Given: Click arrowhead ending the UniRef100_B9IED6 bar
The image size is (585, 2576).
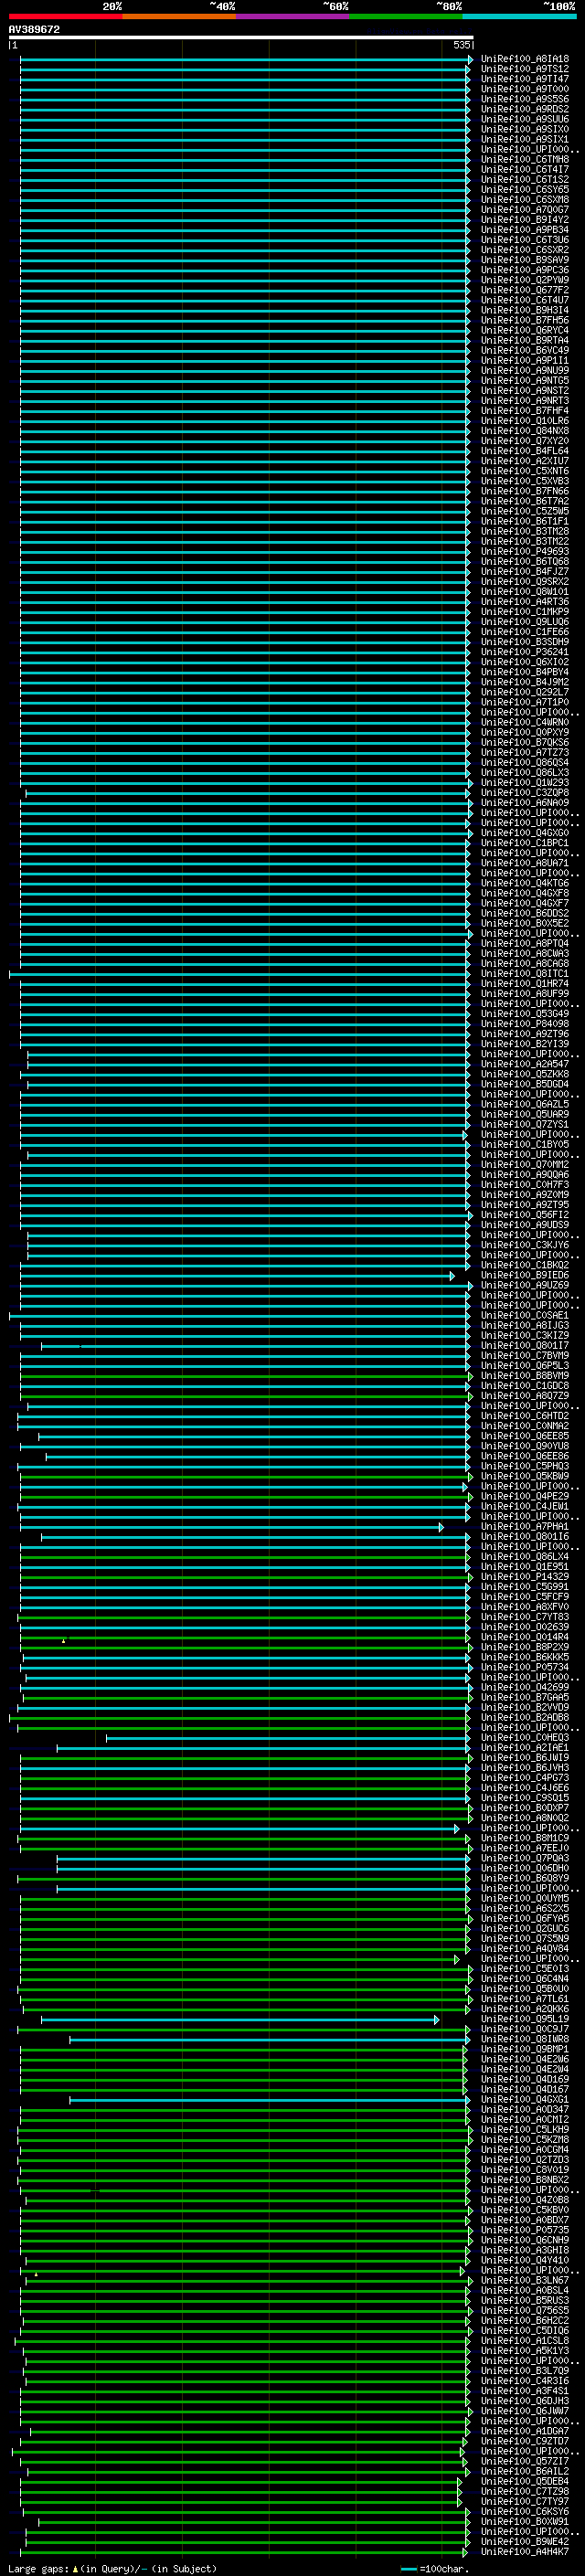Looking at the screenshot, I should [452, 1276].
